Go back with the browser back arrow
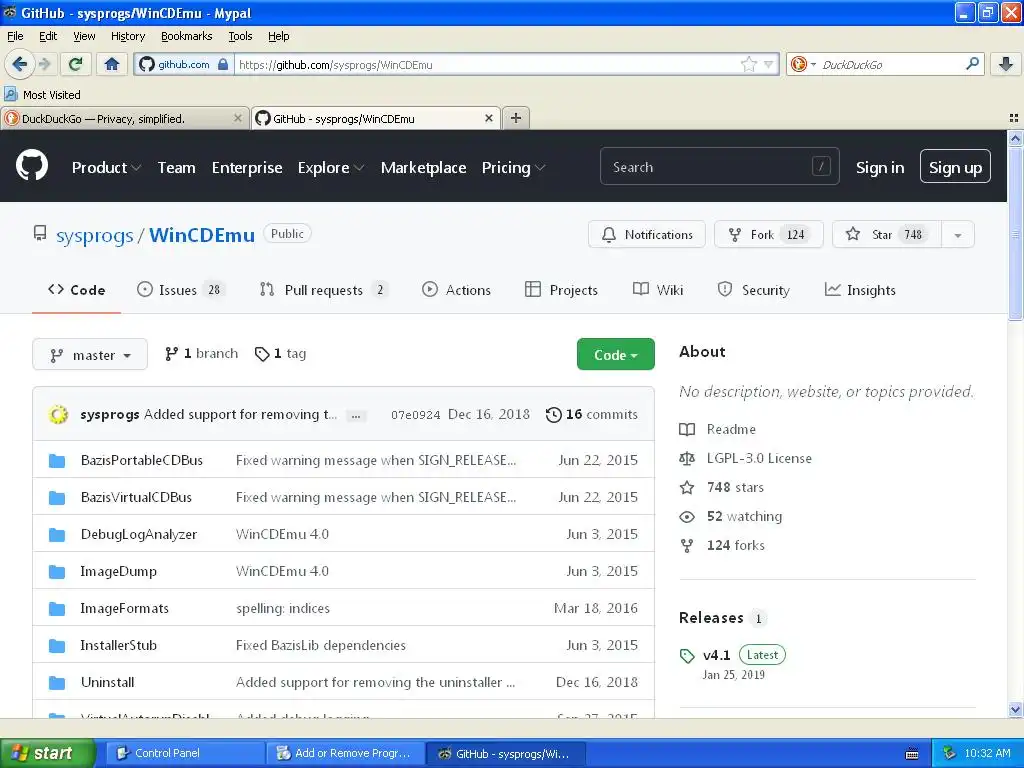 click(x=19, y=64)
